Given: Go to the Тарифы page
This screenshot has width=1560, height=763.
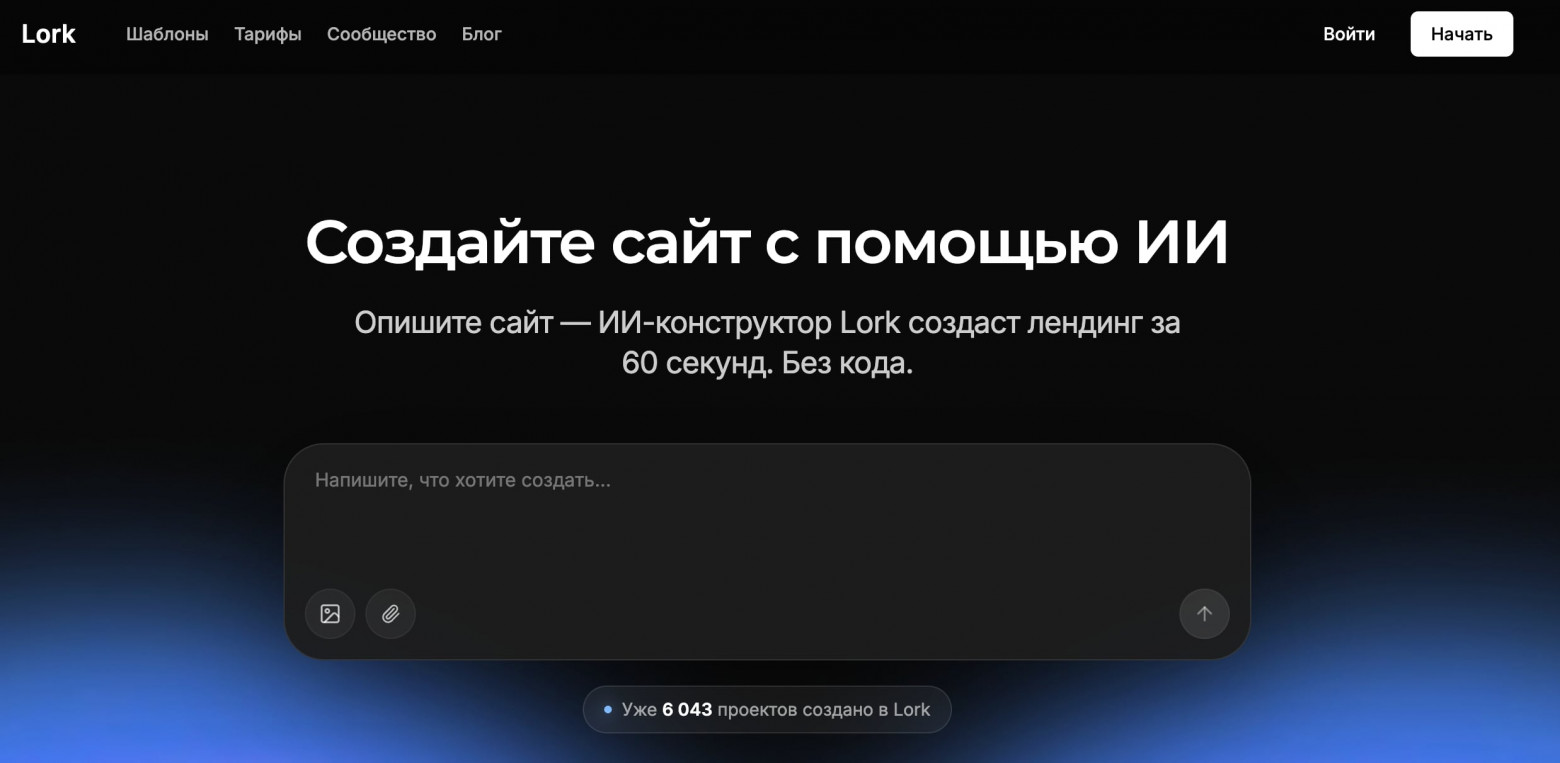Looking at the screenshot, I should pyautogui.click(x=268, y=34).
